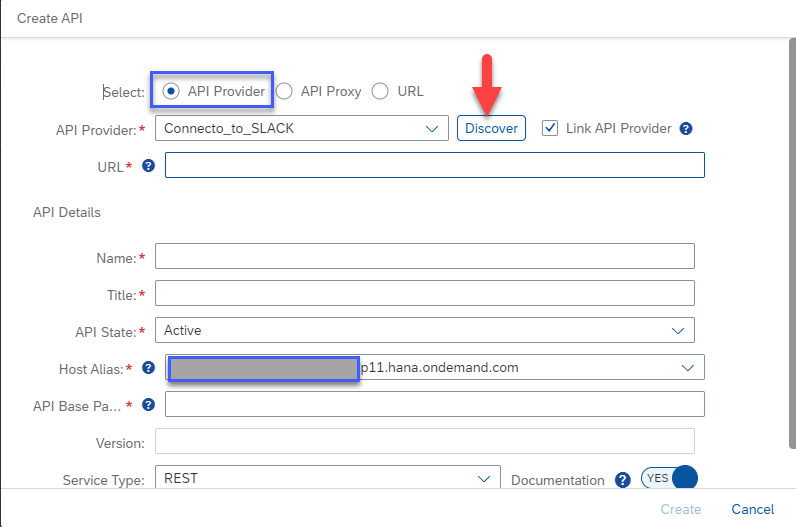
Task: Click the Documentation help icon
Action: 622,480
